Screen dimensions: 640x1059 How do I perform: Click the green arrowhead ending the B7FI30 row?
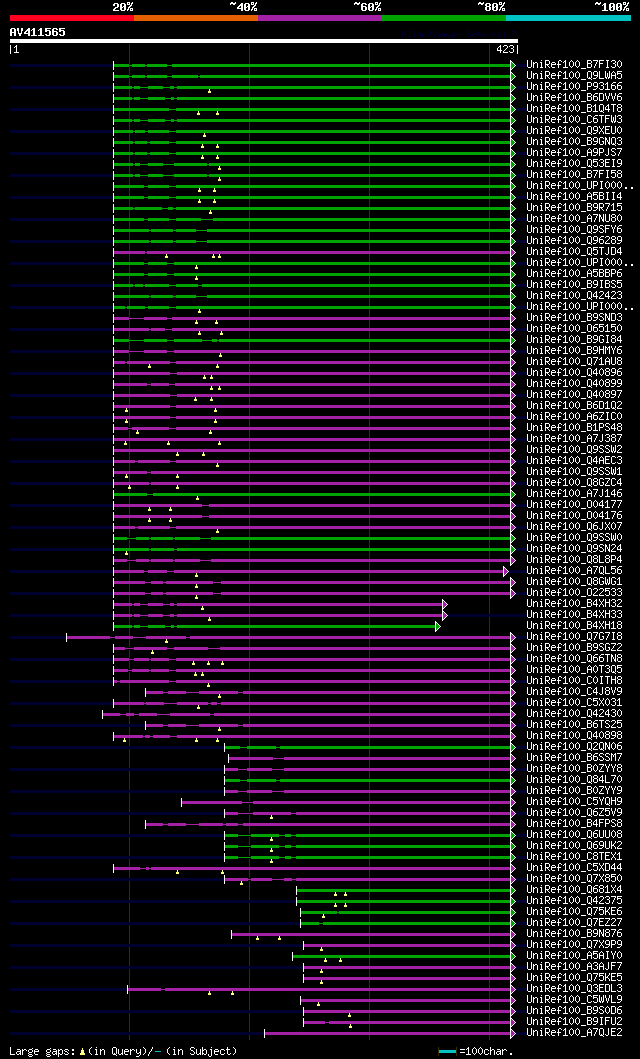513,65
